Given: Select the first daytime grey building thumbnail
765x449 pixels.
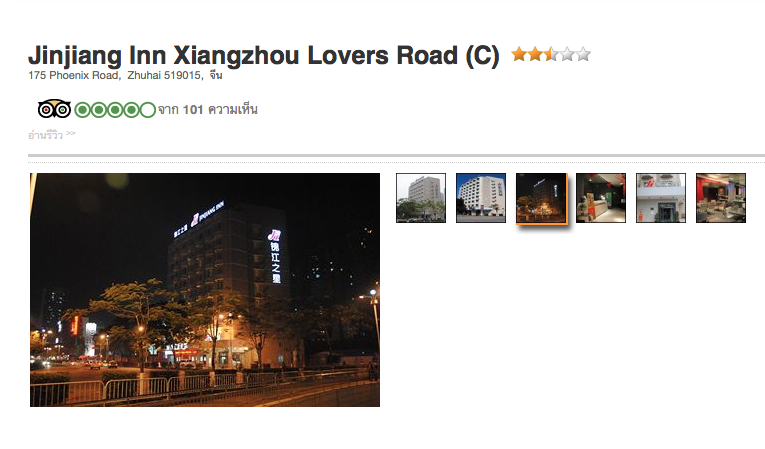Looking at the screenshot, I should coord(421,198).
